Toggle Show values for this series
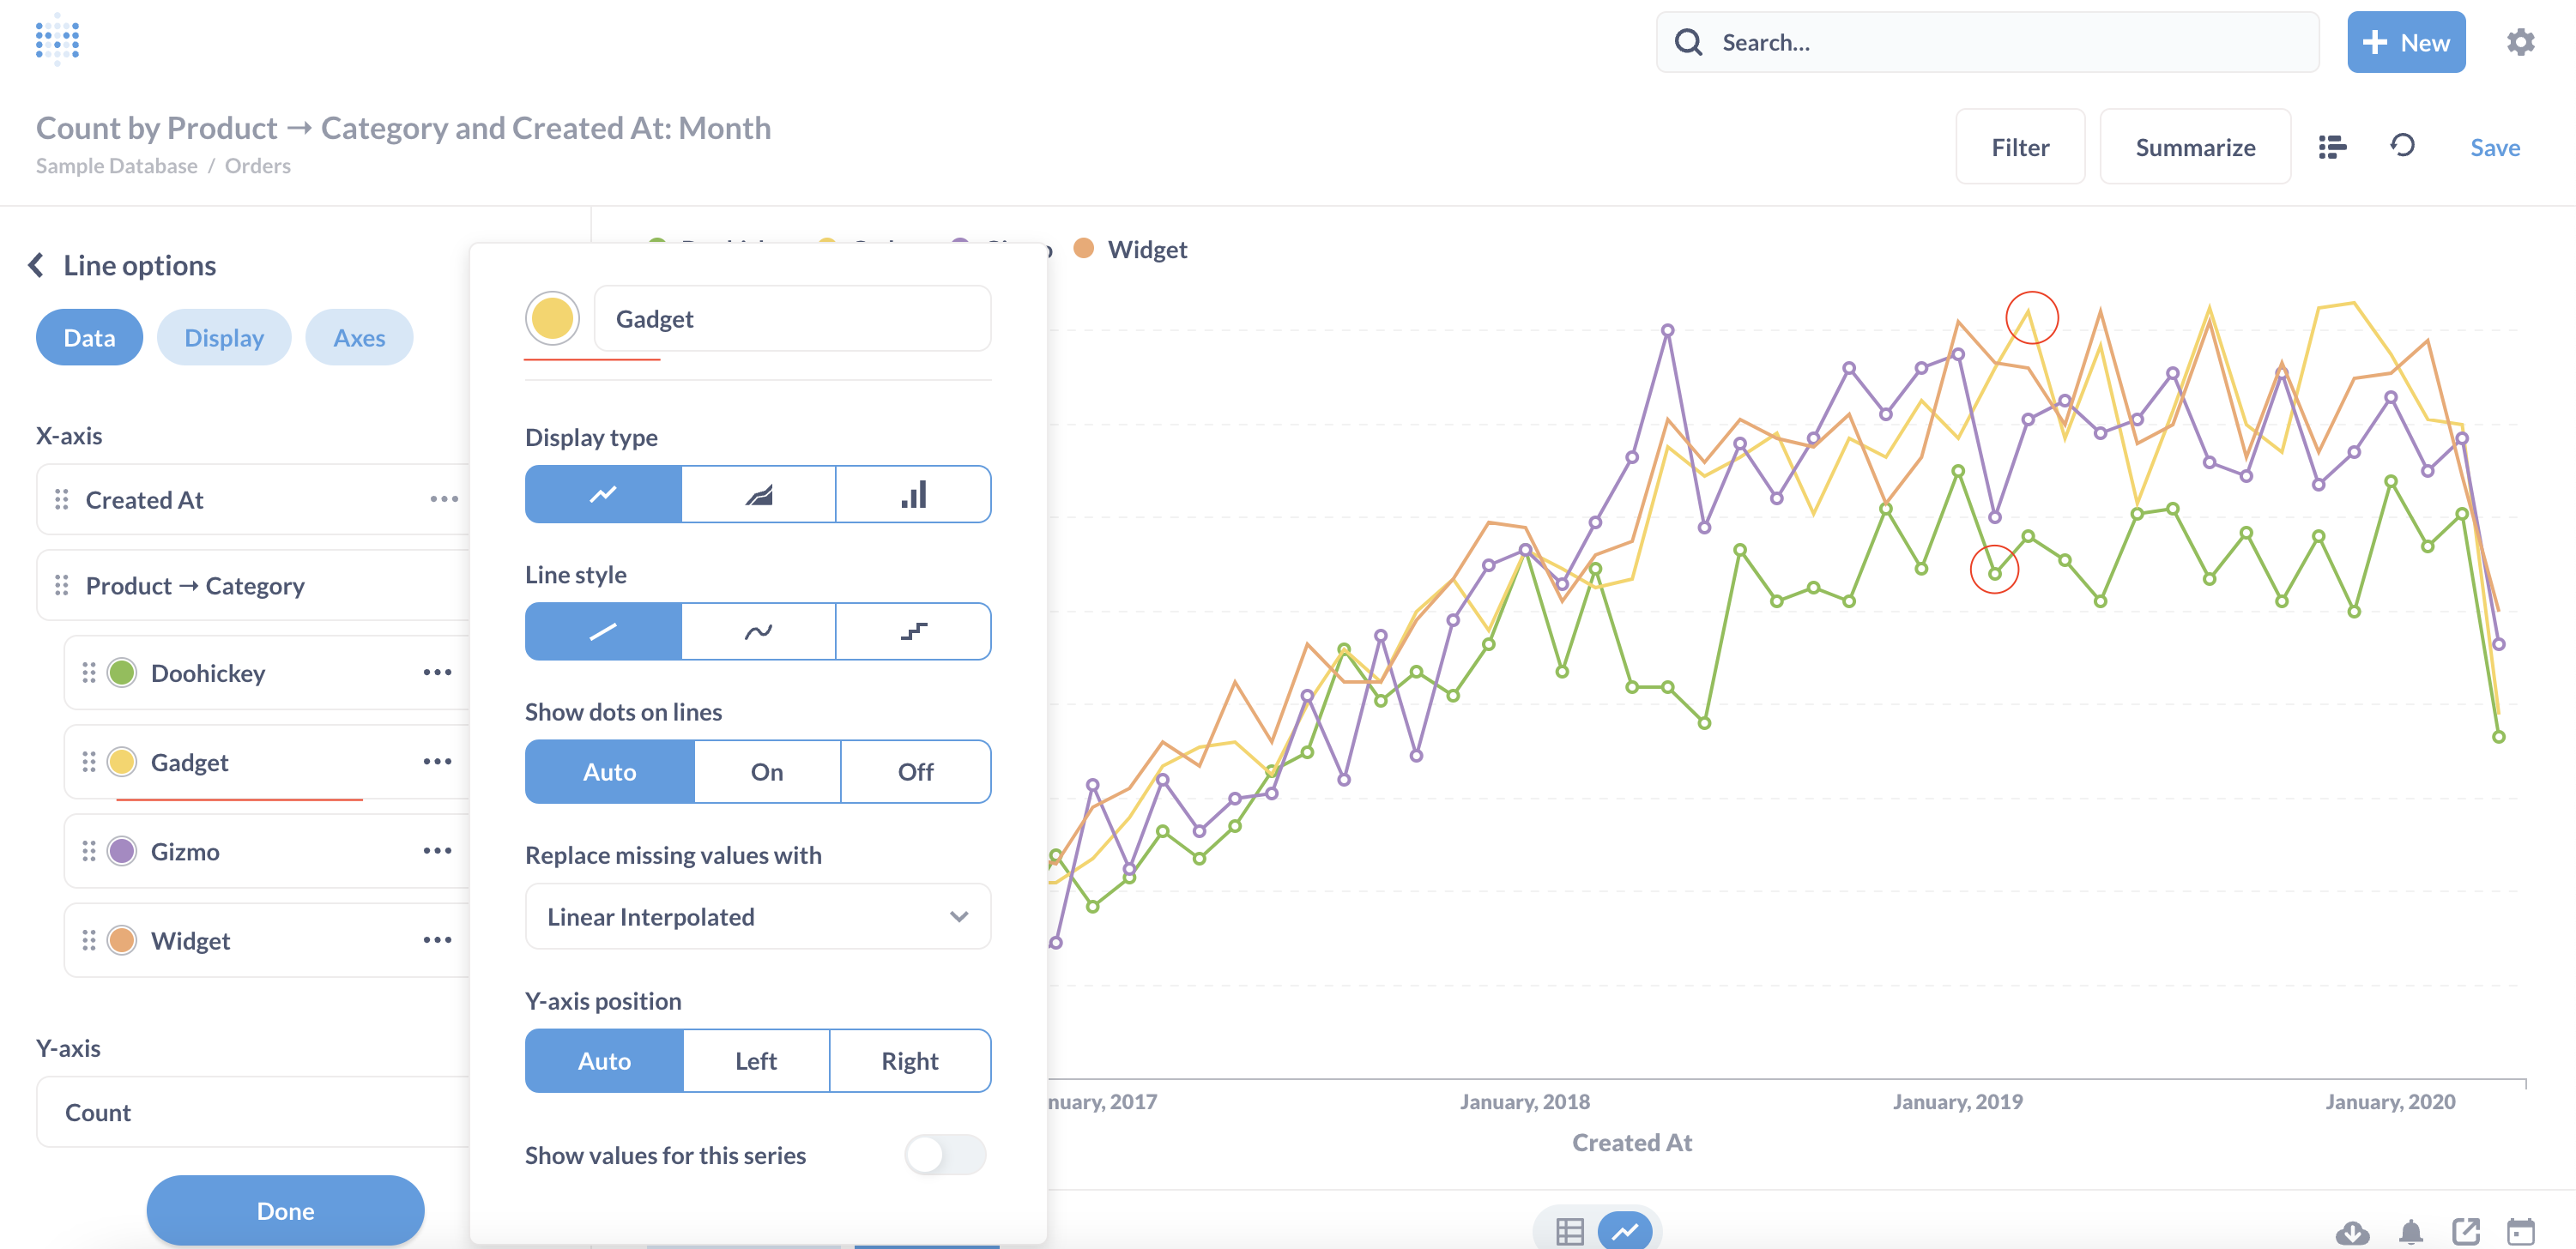This screenshot has width=2576, height=1249. pyautogui.click(x=944, y=1155)
